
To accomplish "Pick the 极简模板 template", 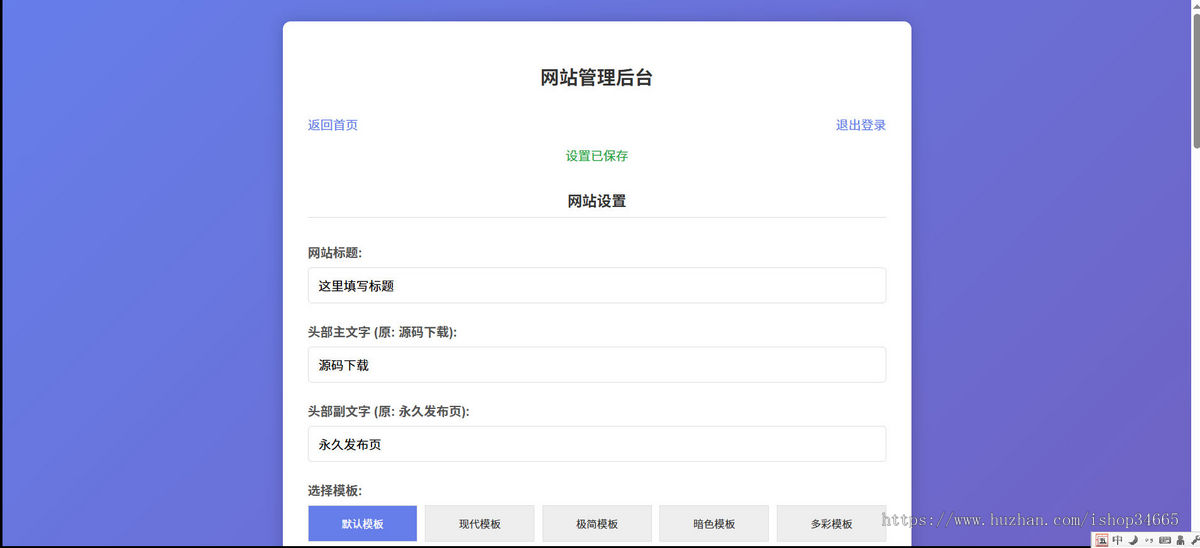I will [x=597, y=523].
